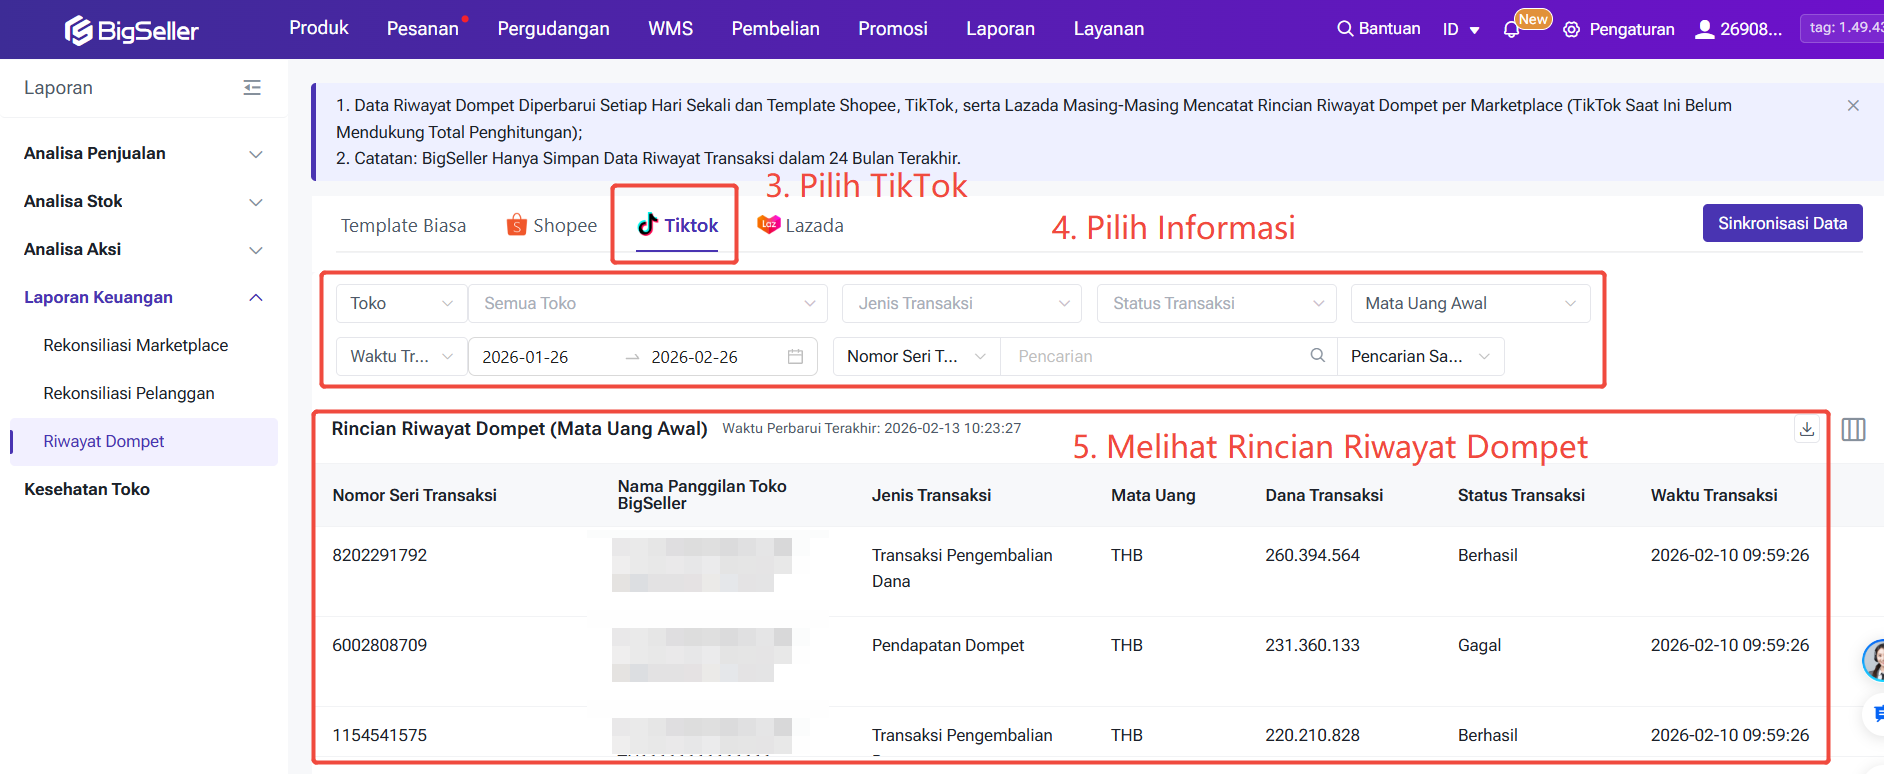Collapse the Laporan sidebar menu icon

point(252,88)
